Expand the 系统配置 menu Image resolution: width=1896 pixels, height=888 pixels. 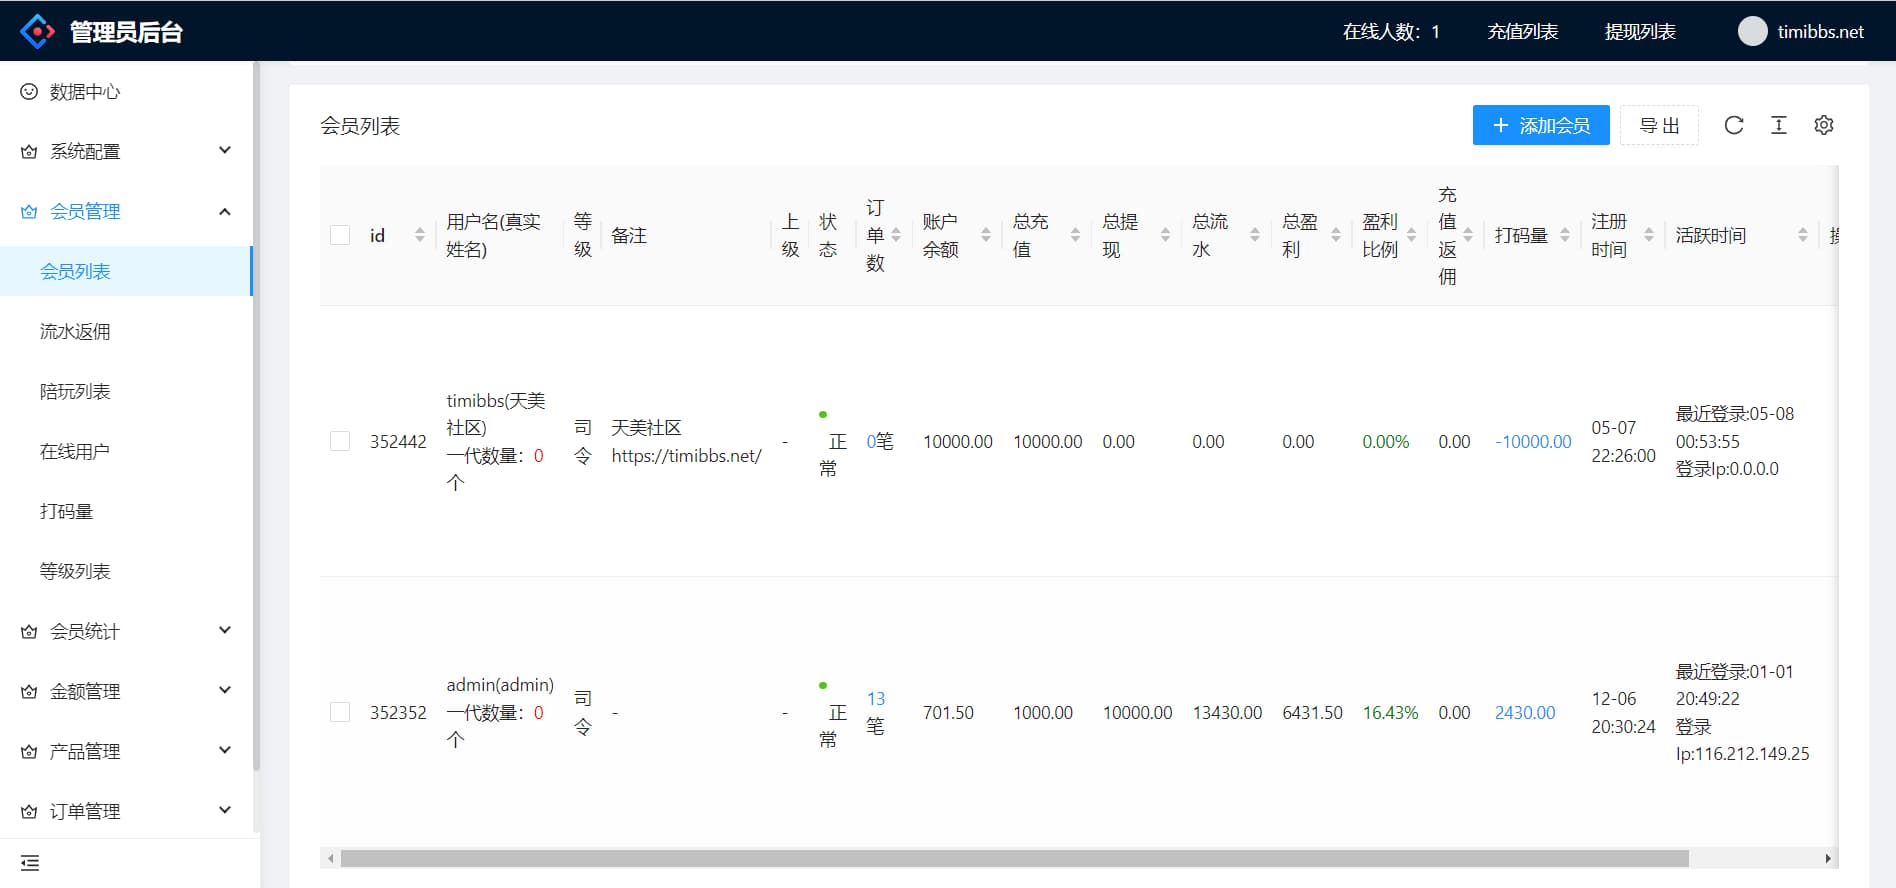coord(126,151)
